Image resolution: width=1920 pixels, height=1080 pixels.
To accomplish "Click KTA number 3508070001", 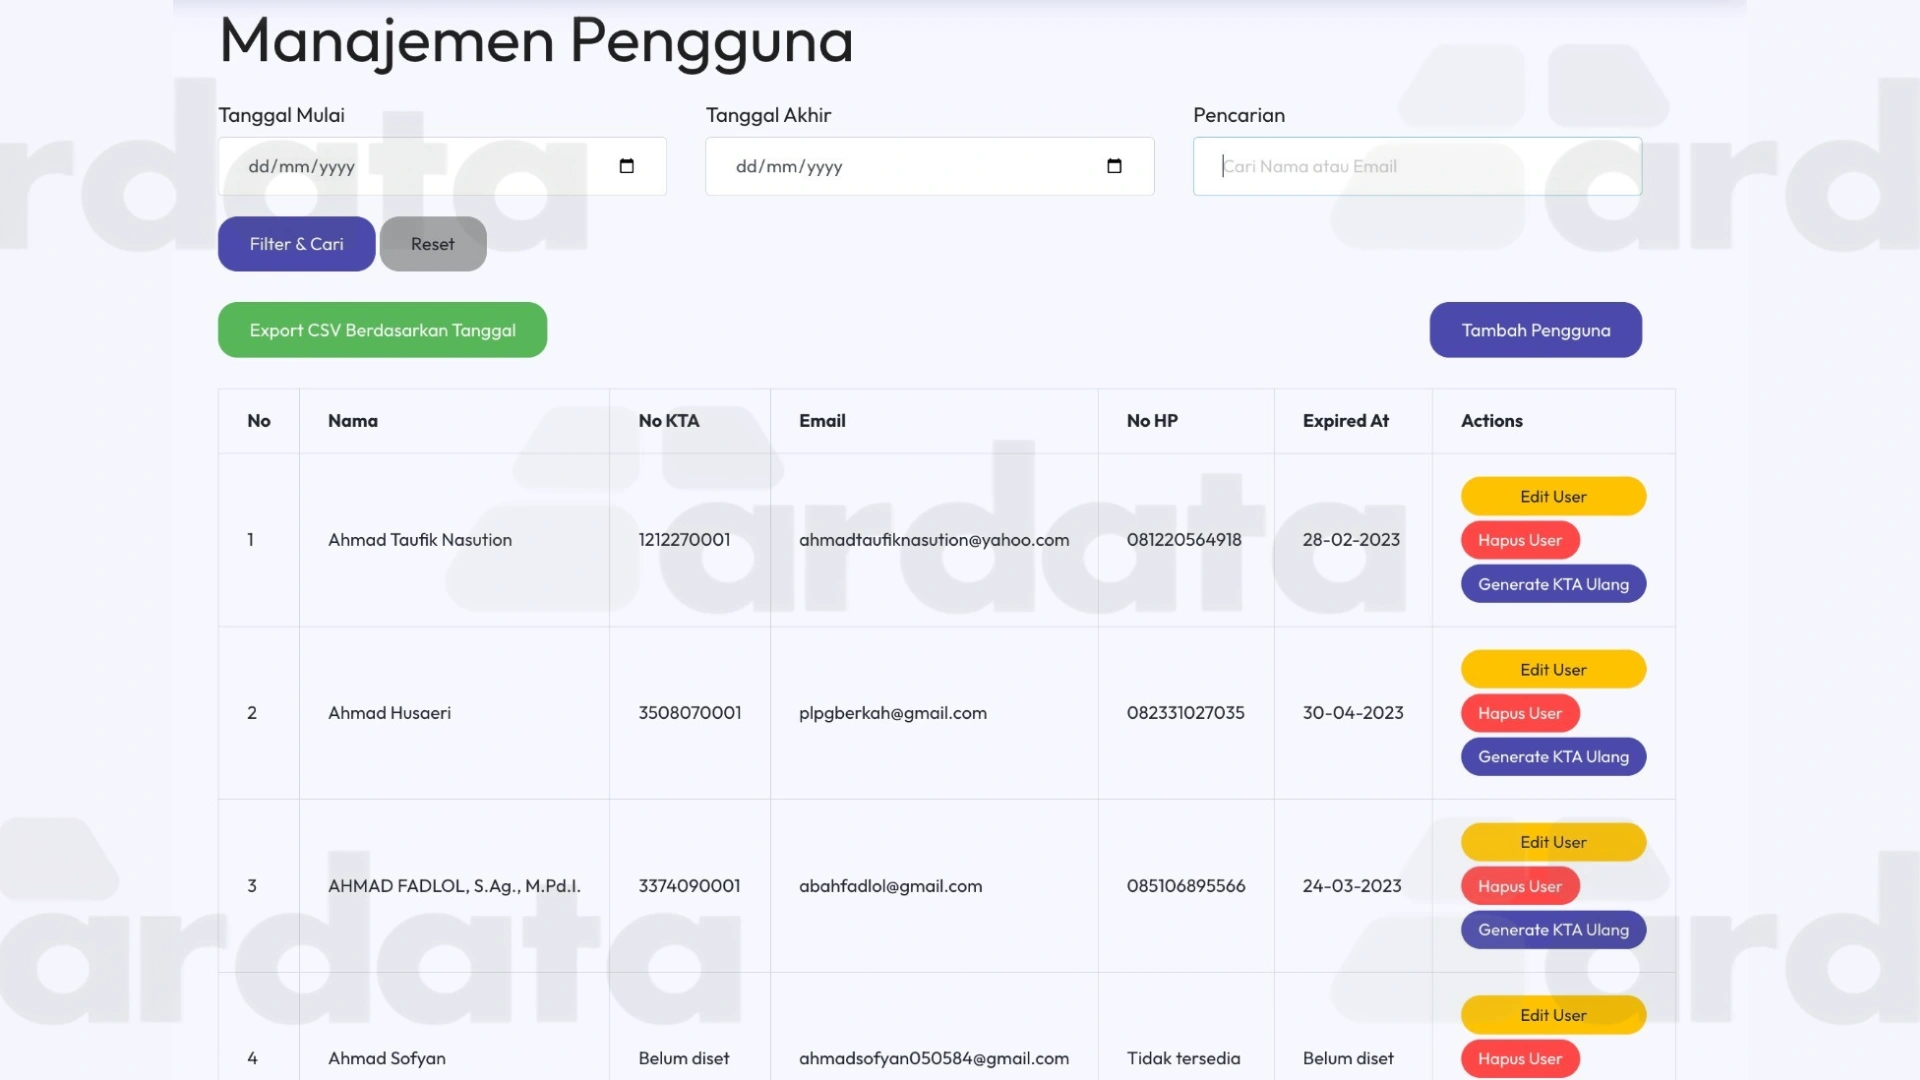I will [690, 713].
